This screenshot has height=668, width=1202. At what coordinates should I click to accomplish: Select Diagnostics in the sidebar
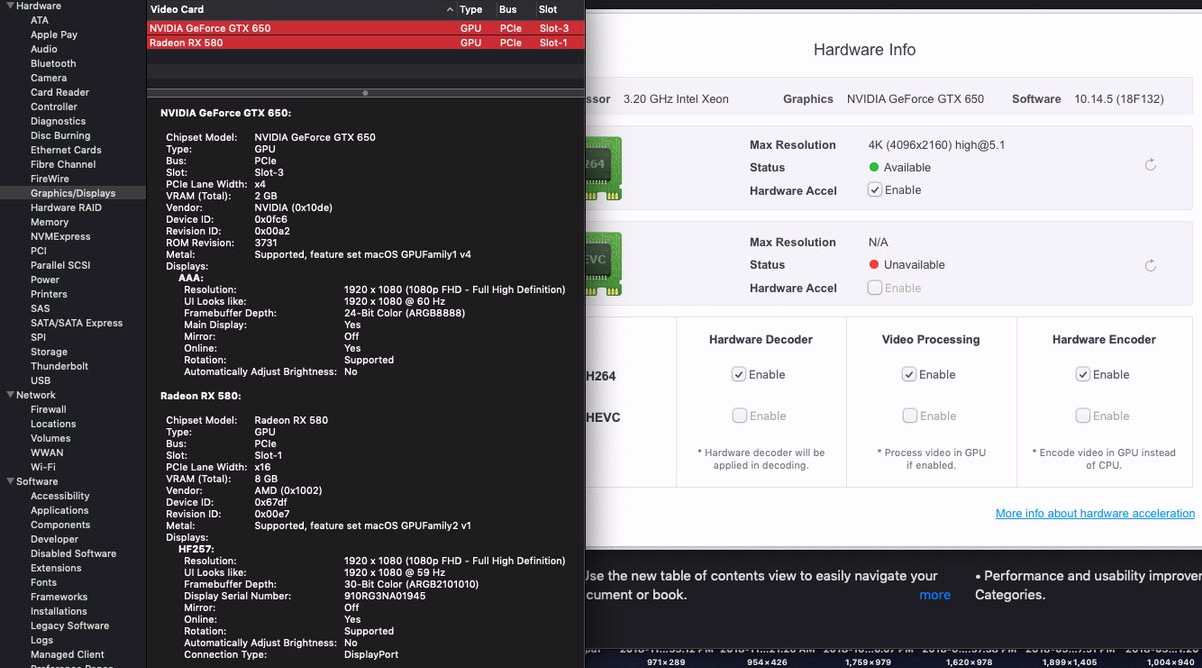click(x=58, y=121)
